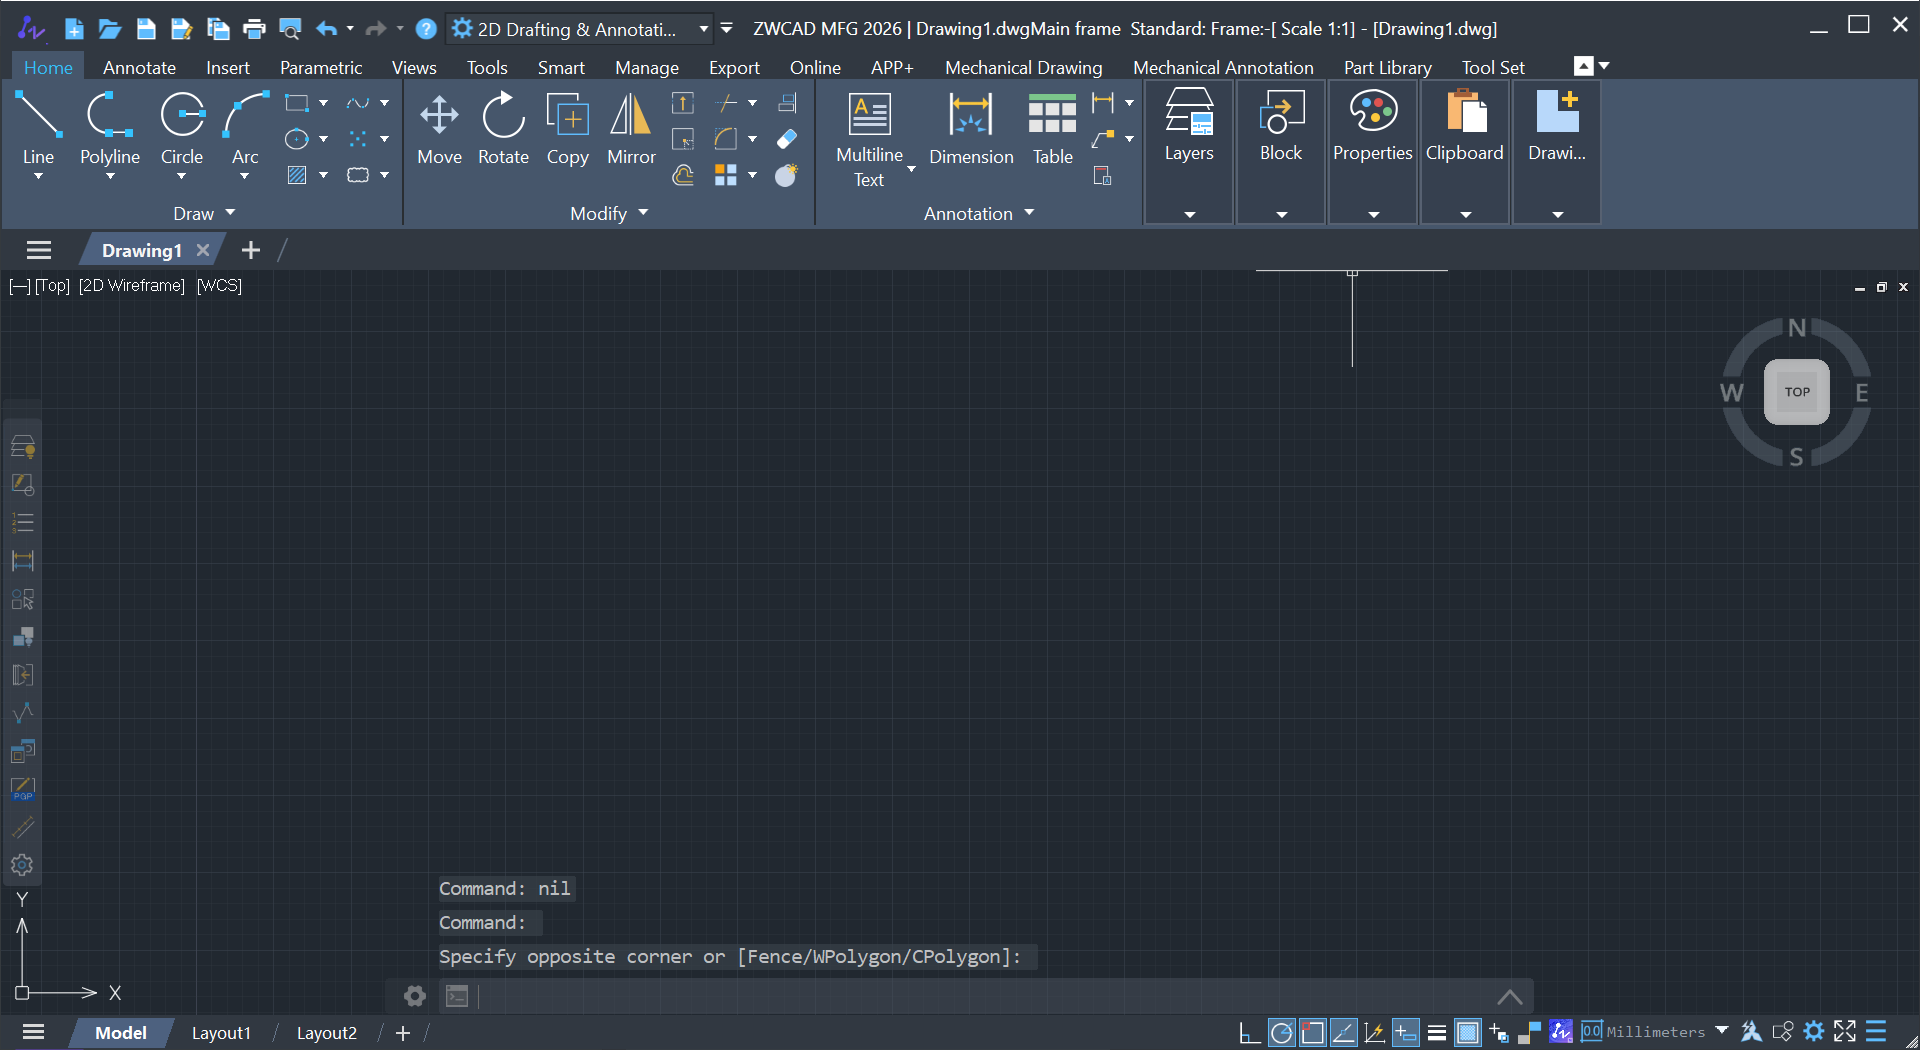Switch to the Insert ribbon tab
Image resolution: width=1920 pixels, height=1050 pixels.
click(228, 67)
